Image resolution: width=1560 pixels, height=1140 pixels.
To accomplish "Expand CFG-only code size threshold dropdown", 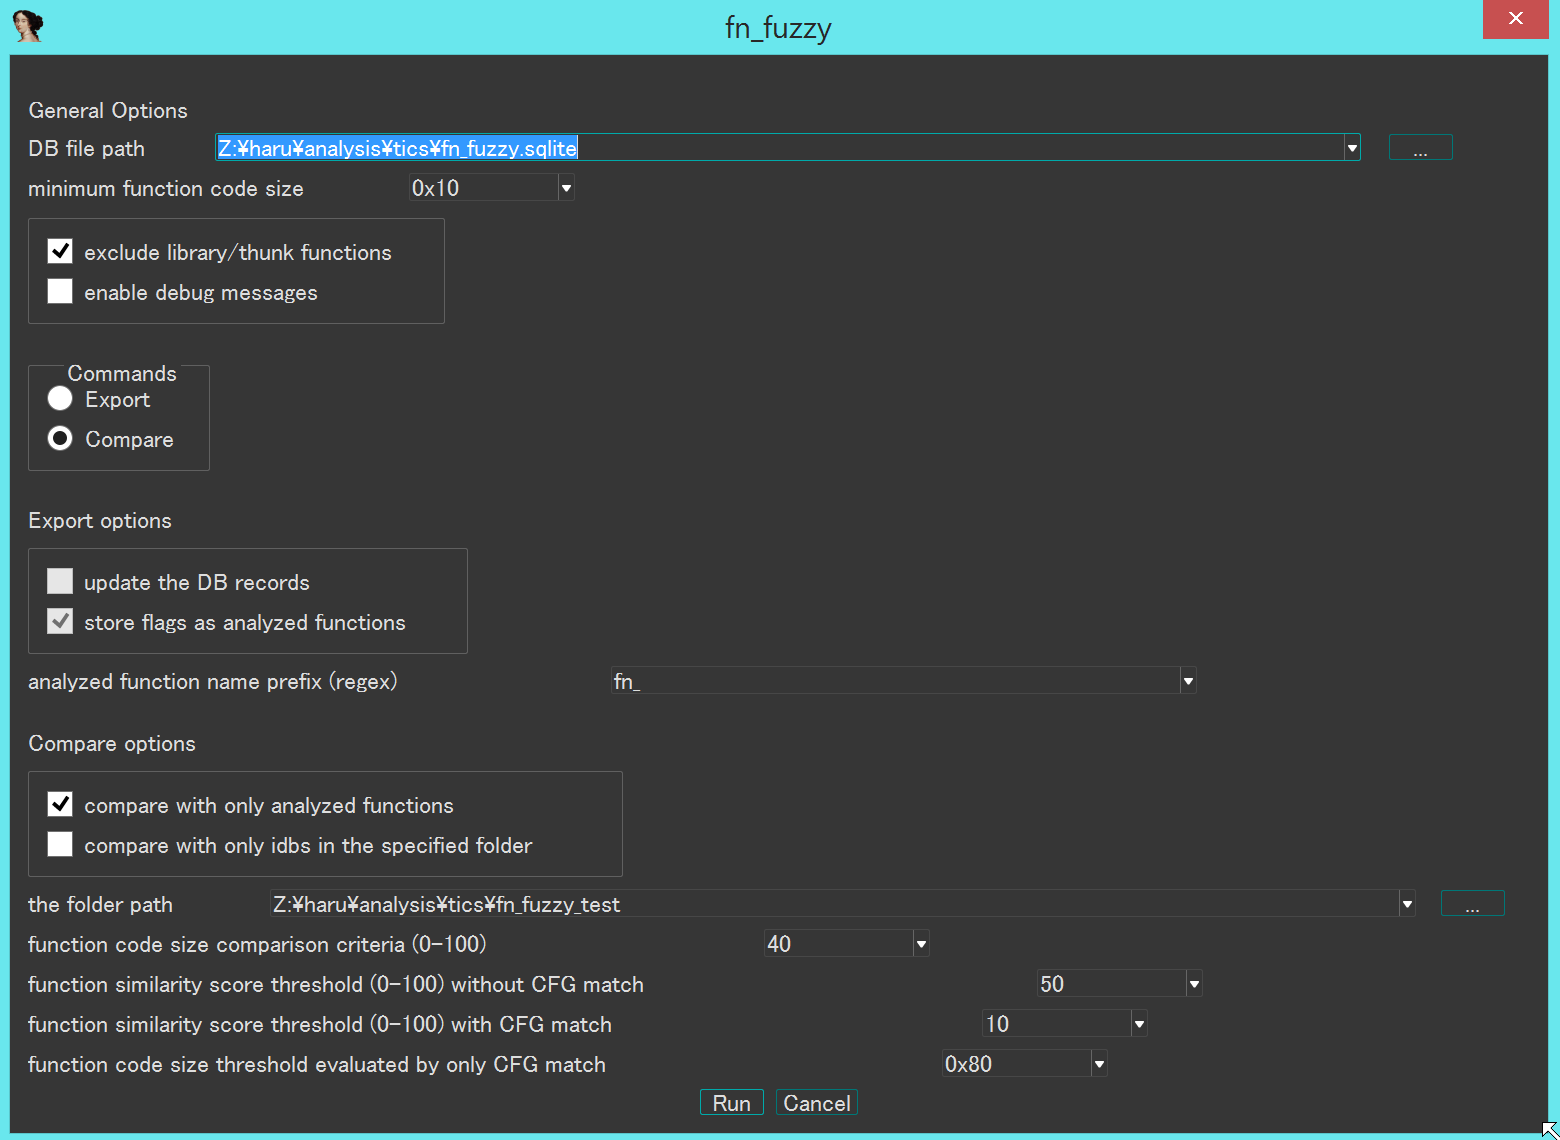I will (x=1099, y=1064).
